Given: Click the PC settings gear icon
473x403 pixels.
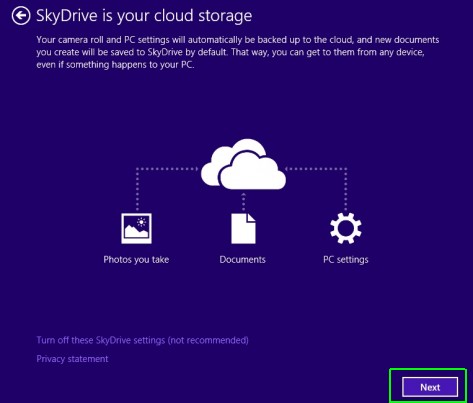Looking at the screenshot, I should click(x=346, y=228).
